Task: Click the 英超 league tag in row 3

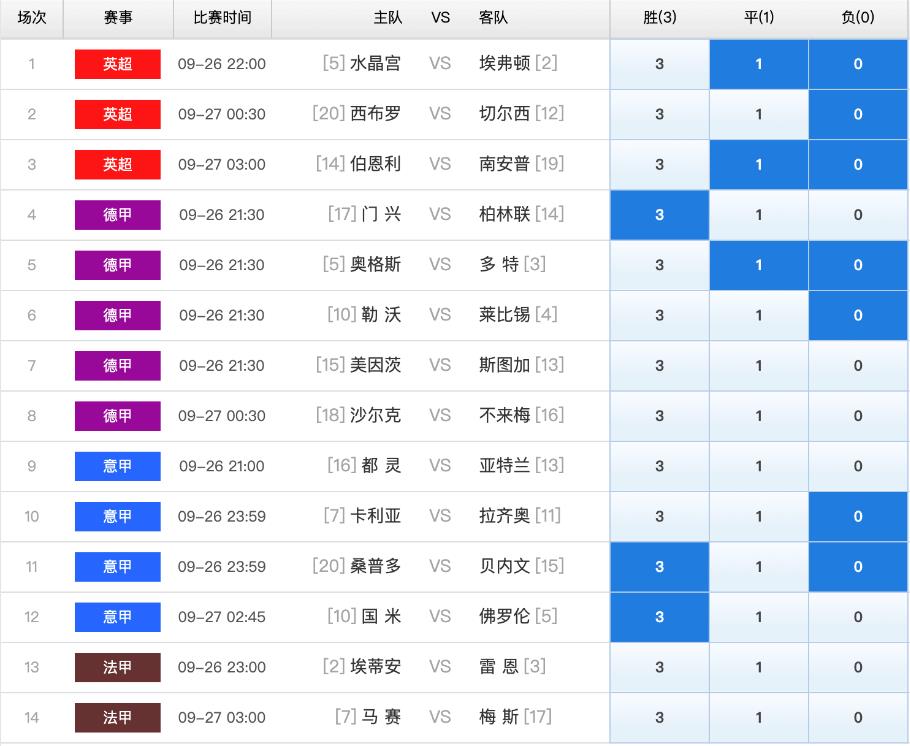Action: pyautogui.click(x=118, y=164)
